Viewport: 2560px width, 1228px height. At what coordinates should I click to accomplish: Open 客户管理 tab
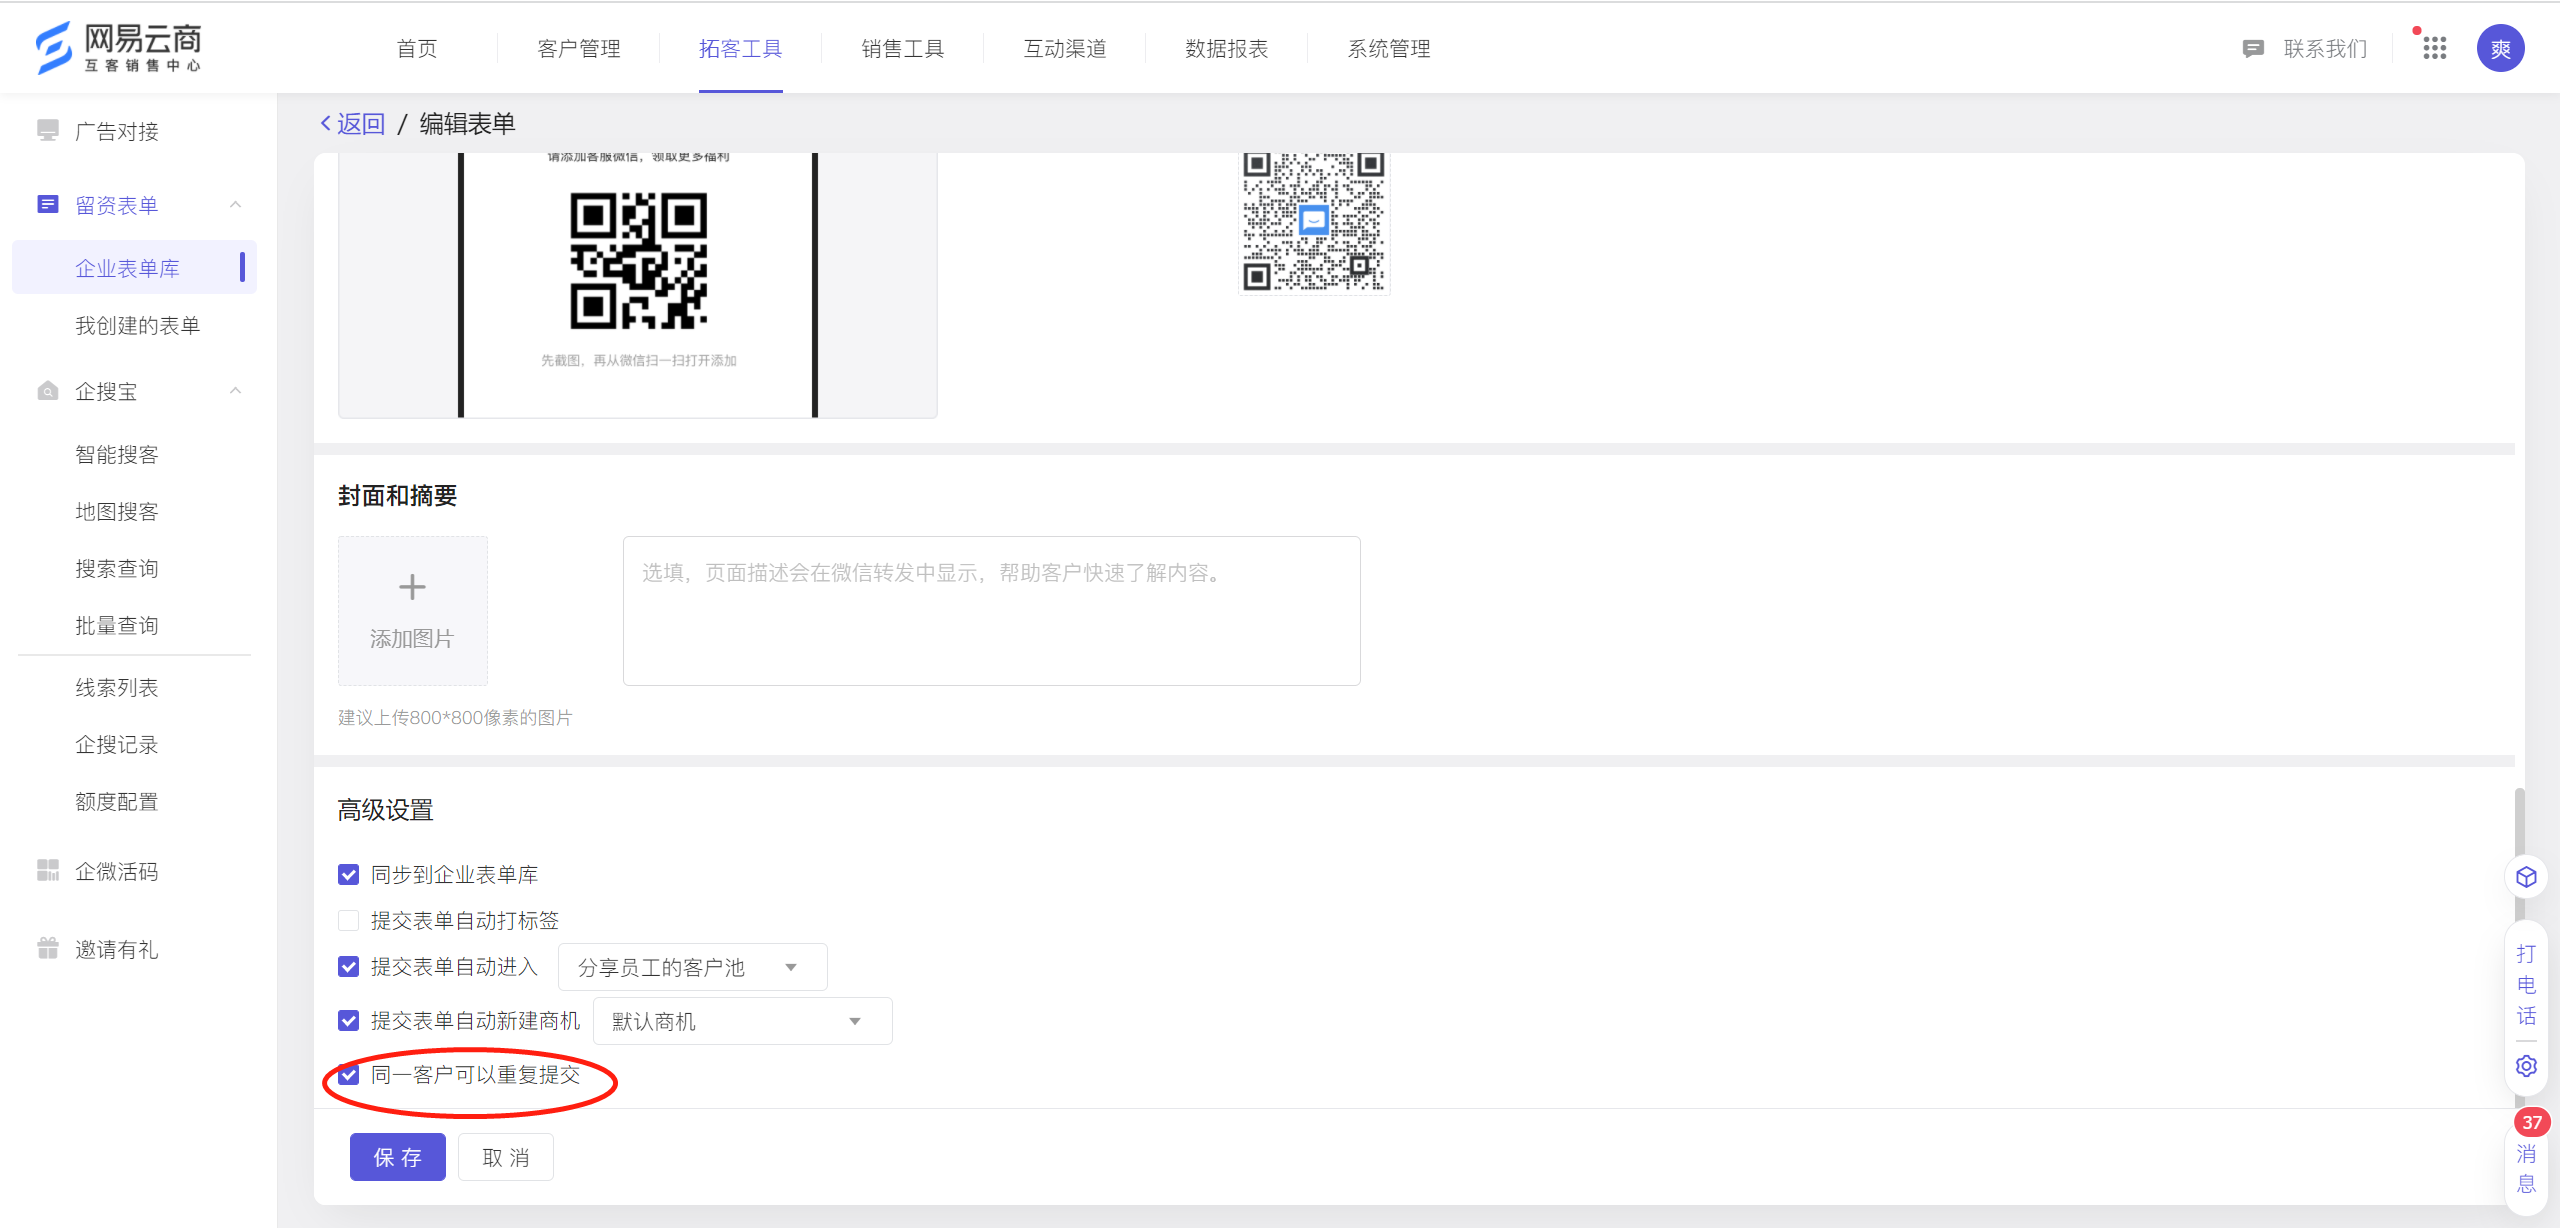(x=579, y=49)
